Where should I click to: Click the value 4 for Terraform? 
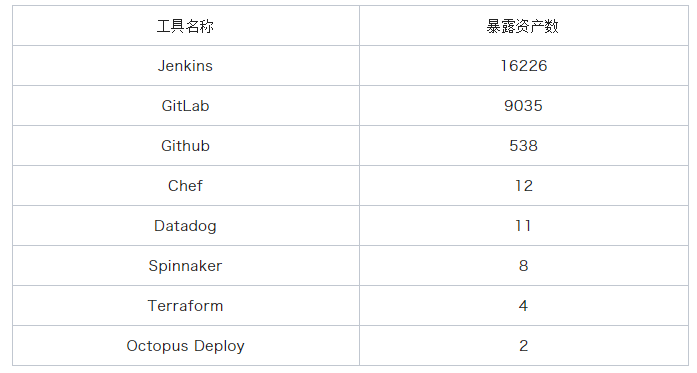tap(523, 306)
